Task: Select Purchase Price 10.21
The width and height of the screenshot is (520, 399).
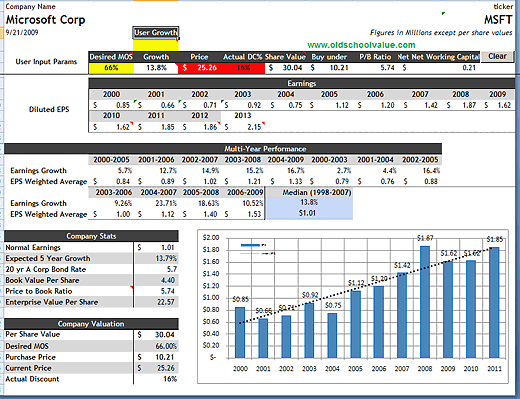Action: pyautogui.click(x=156, y=357)
